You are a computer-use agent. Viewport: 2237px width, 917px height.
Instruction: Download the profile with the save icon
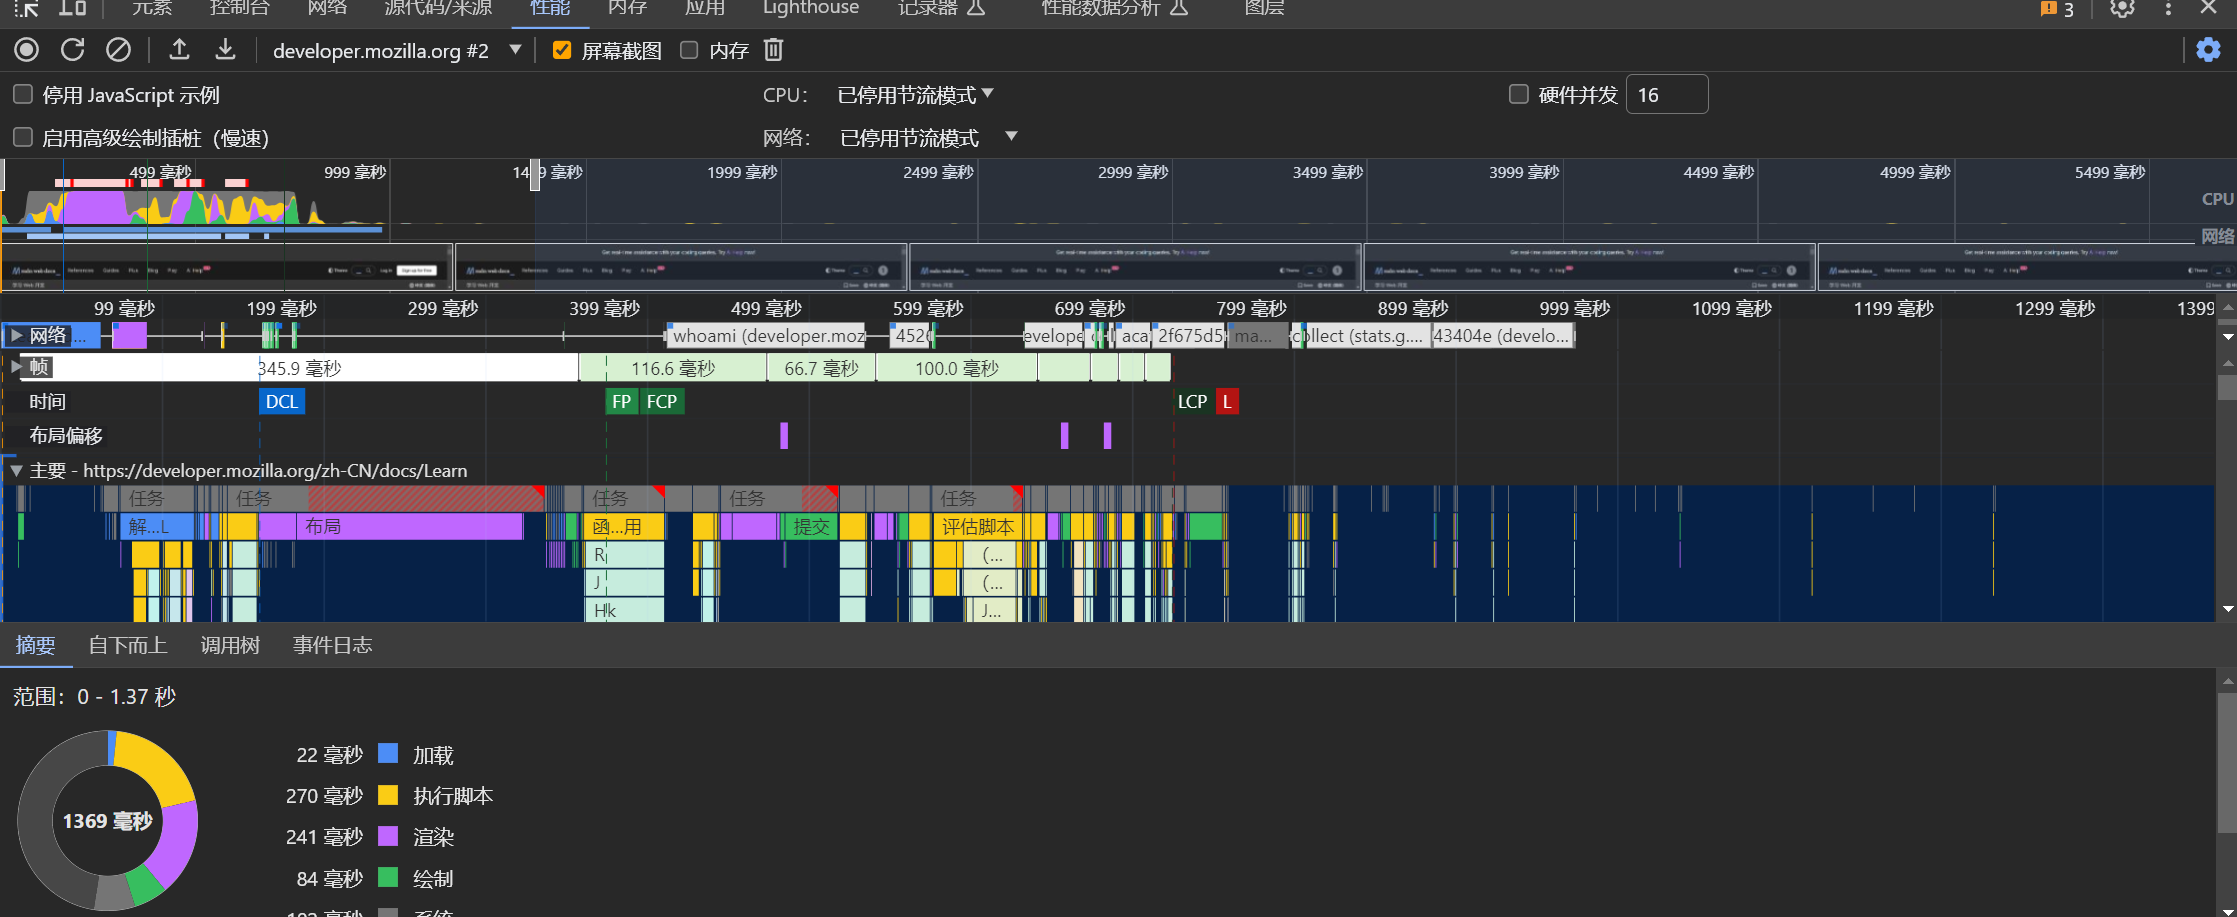[x=226, y=49]
